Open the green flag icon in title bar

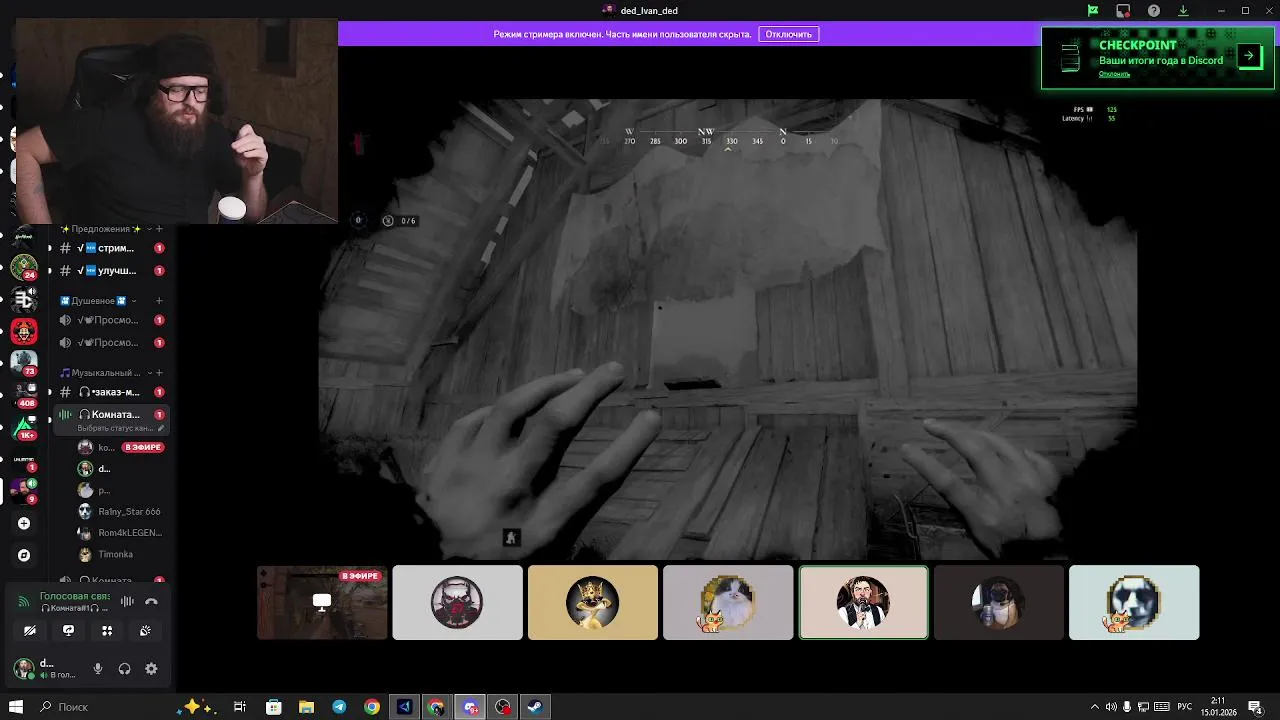pos(1093,11)
